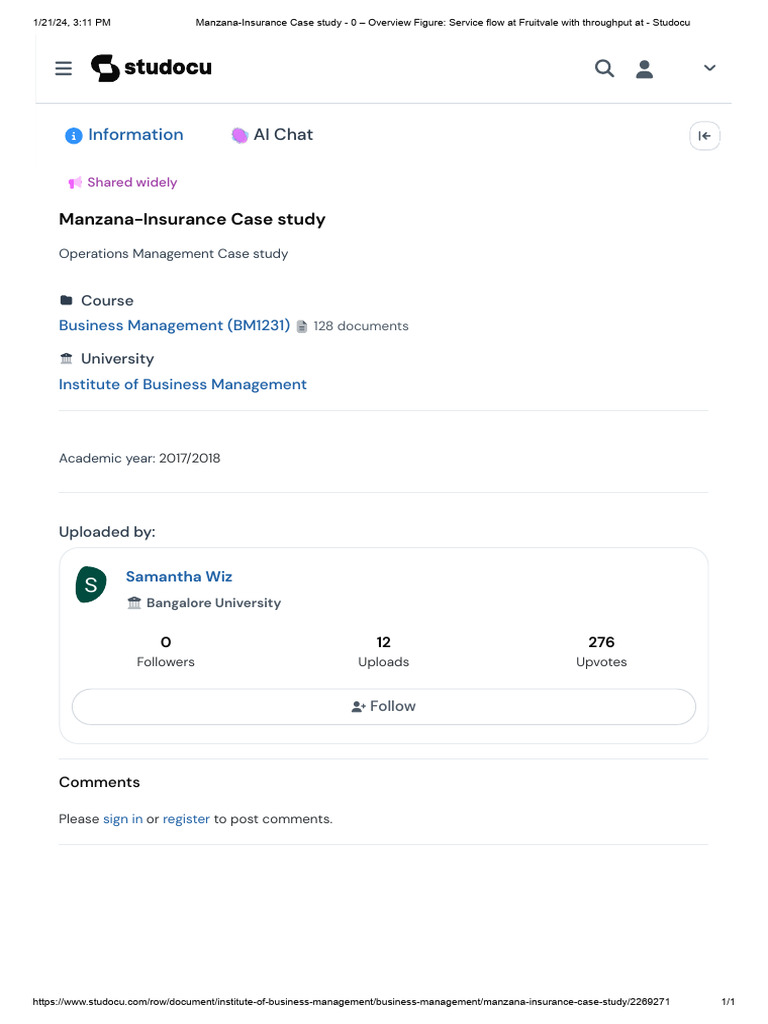Switch to the AI Chat tab
Viewport: 768px width, 1024px height.
pos(271,135)
